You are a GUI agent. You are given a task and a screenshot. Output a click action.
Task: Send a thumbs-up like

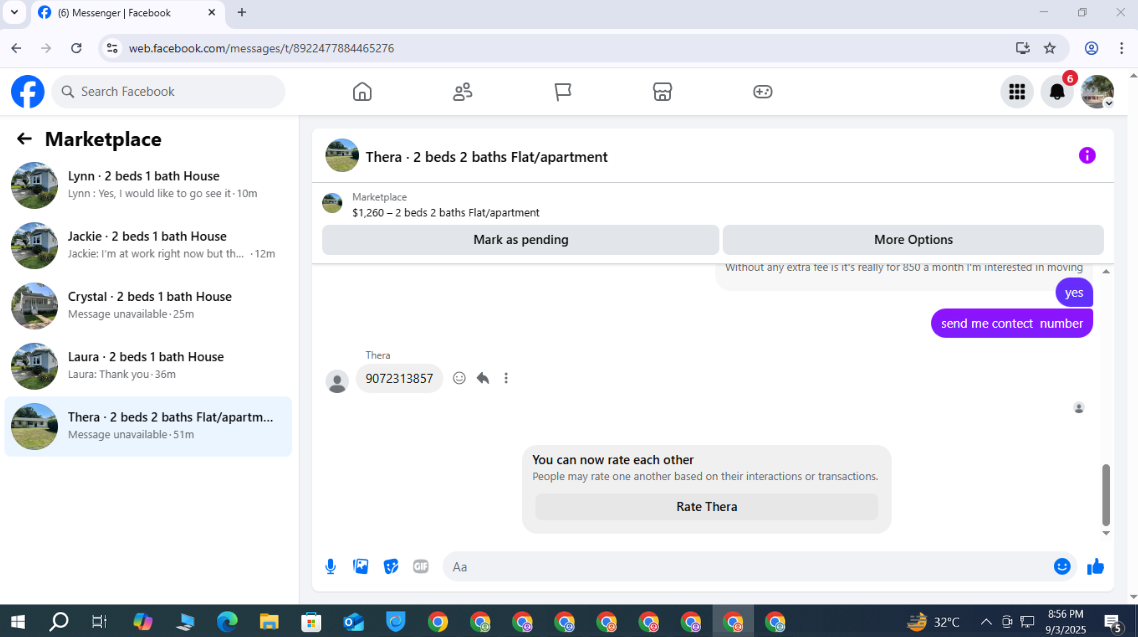click(x=1095, y=567)
